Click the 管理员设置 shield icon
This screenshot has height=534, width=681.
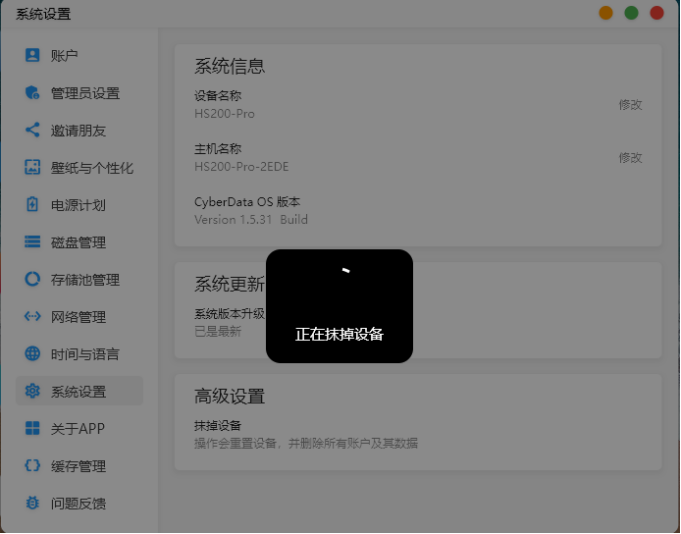point(33,93)
